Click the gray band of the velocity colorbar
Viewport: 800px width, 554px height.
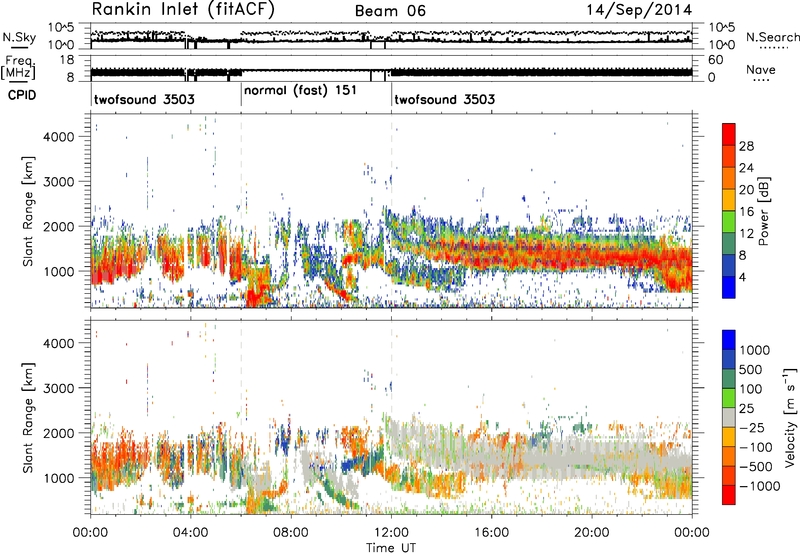729,418
